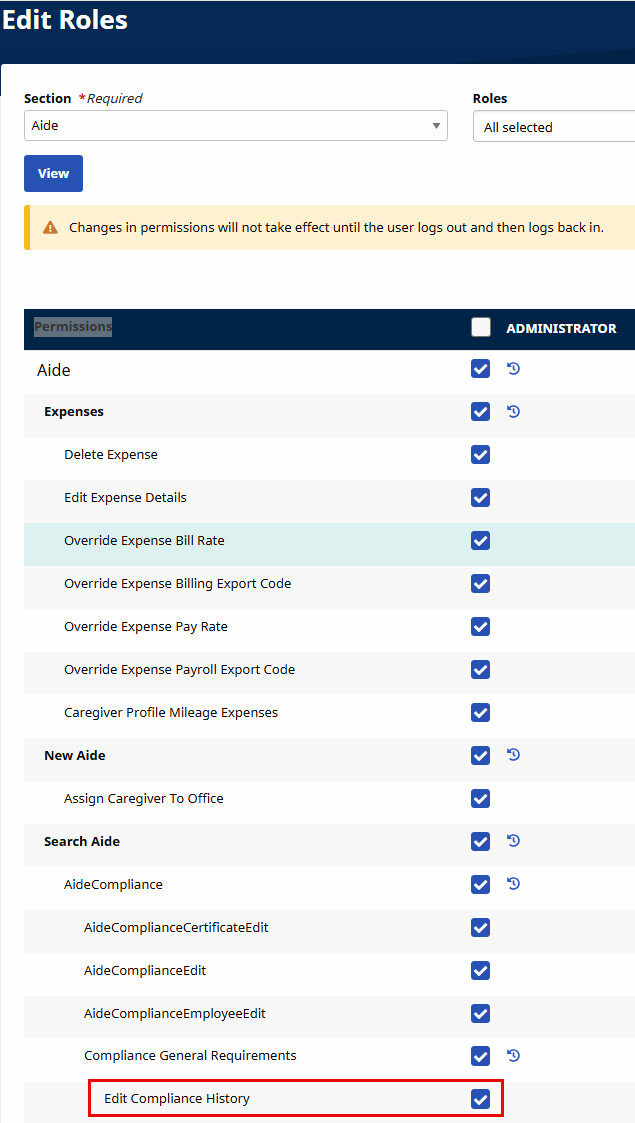Select the Search Aide tree row label

(x=82, y=842)
